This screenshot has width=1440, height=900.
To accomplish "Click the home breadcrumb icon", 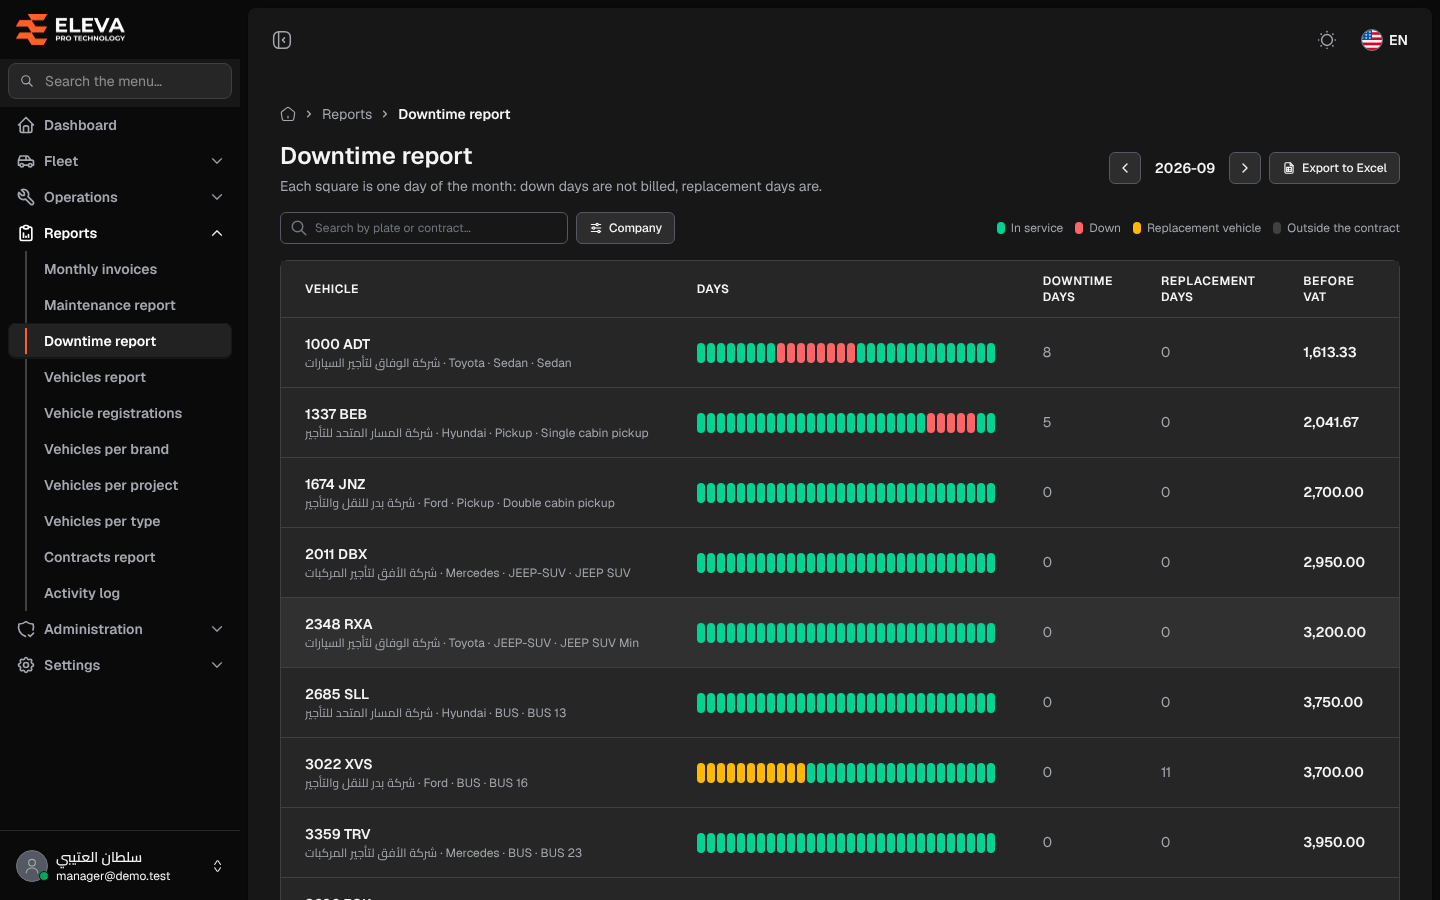I will coord(288,114).
